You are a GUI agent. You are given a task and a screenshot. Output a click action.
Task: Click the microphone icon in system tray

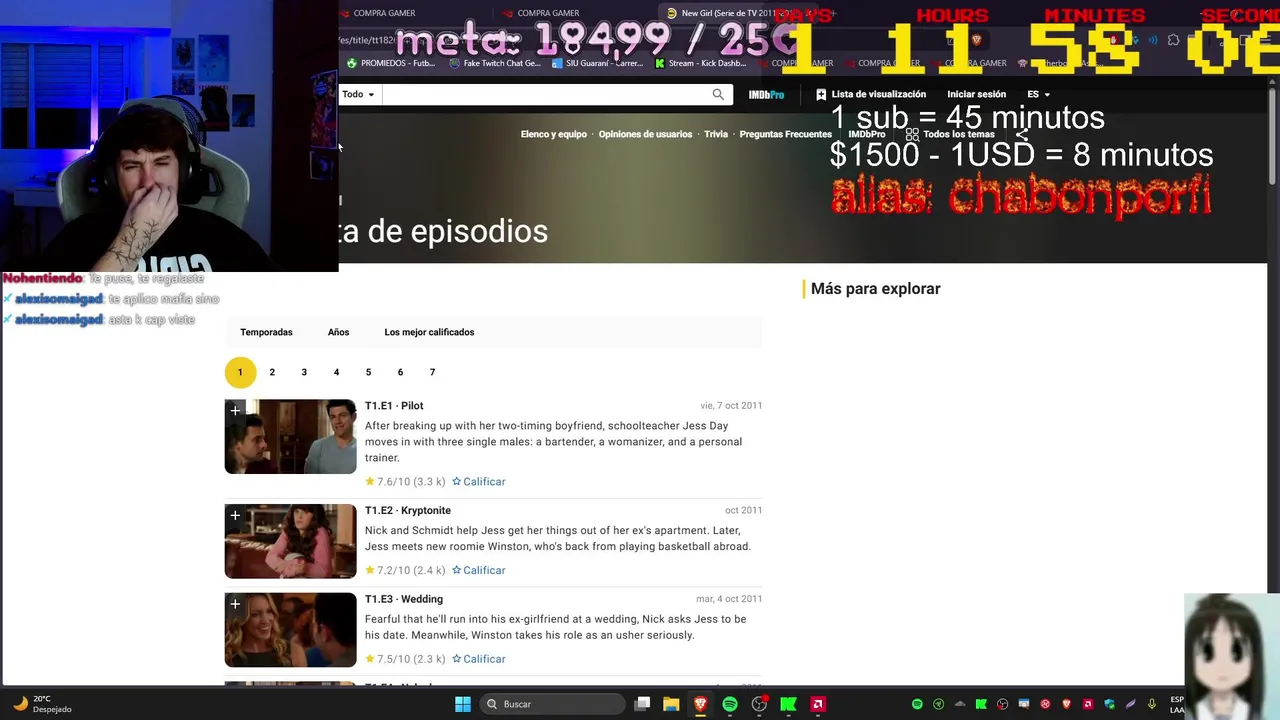point(1152,704)
